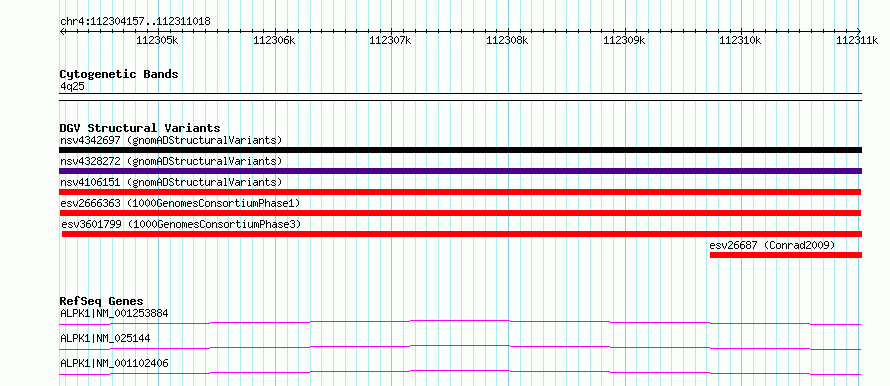The image size is (890, 386).
Task: Click the 4q25 cytogenetic band bar
Action: pos(460,96)
